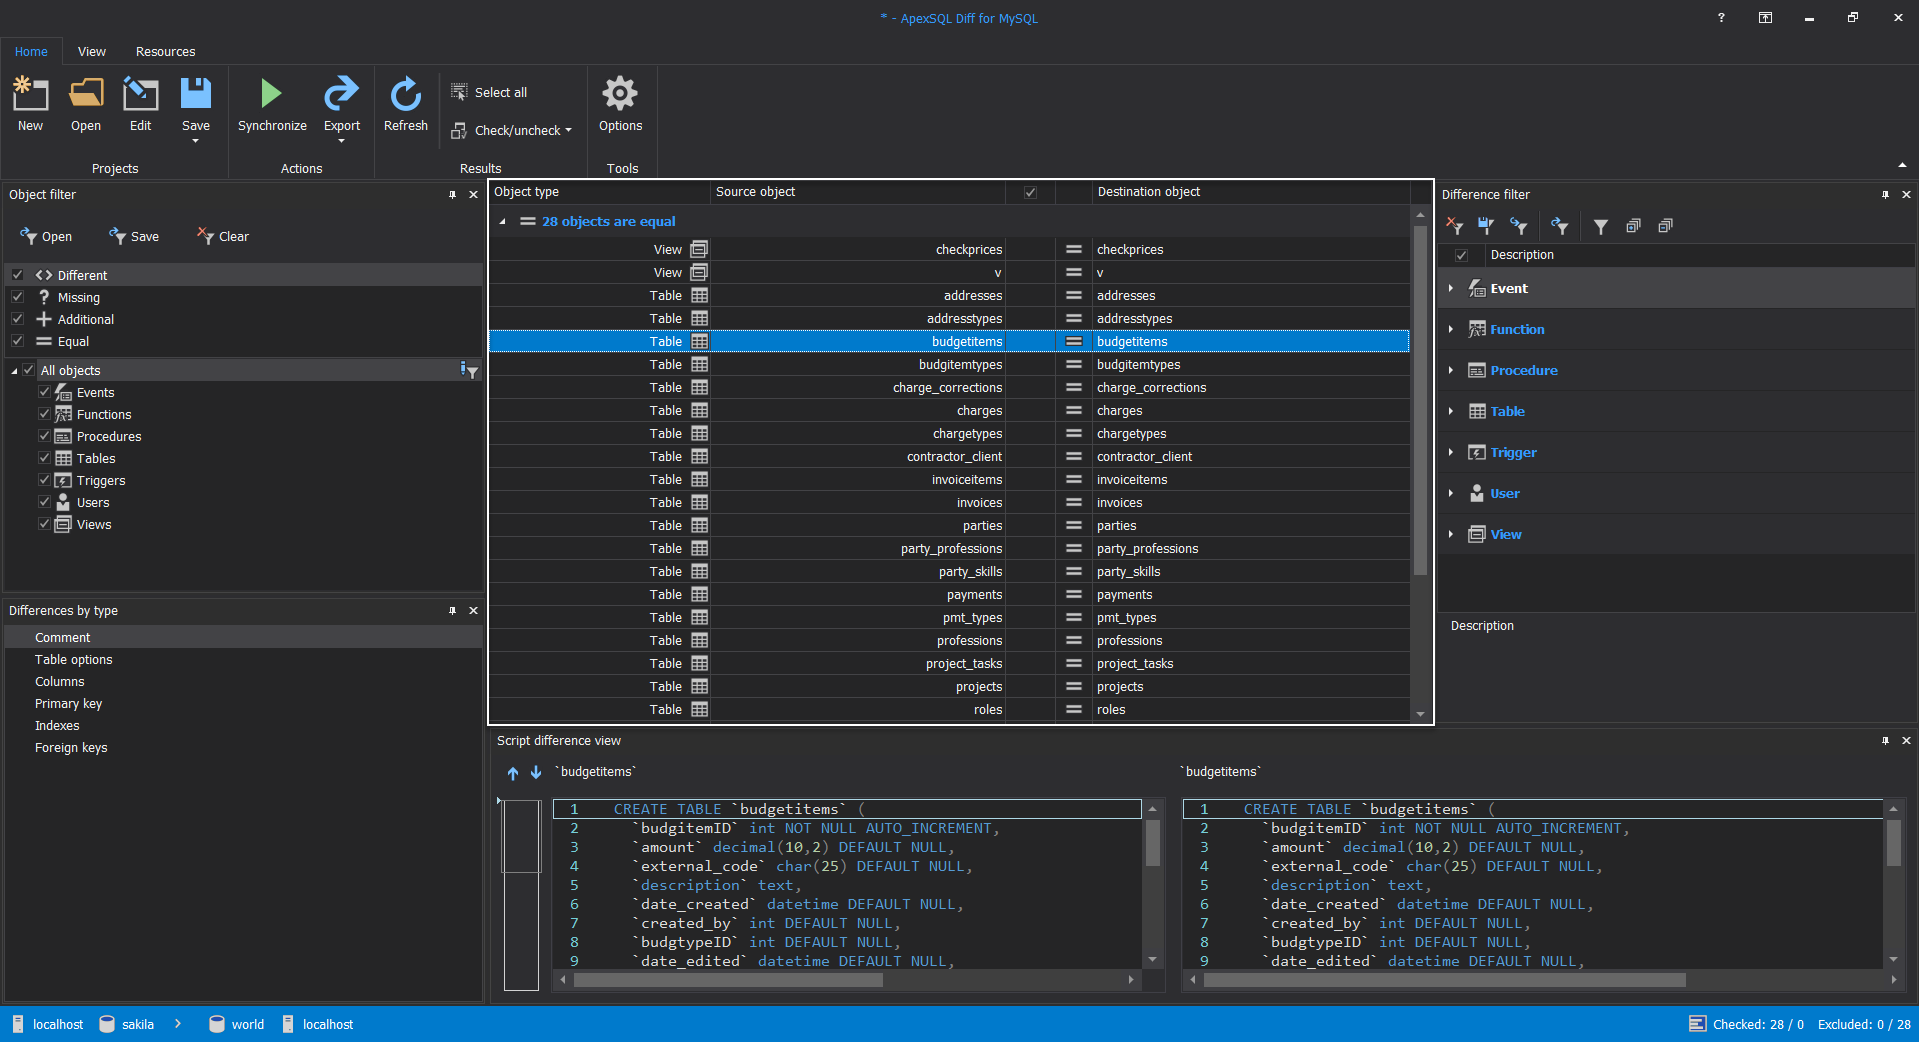Select the checkprices view row
Image resolution: width=1919 pixels, height=1042 pixels.
coord(949,249)
